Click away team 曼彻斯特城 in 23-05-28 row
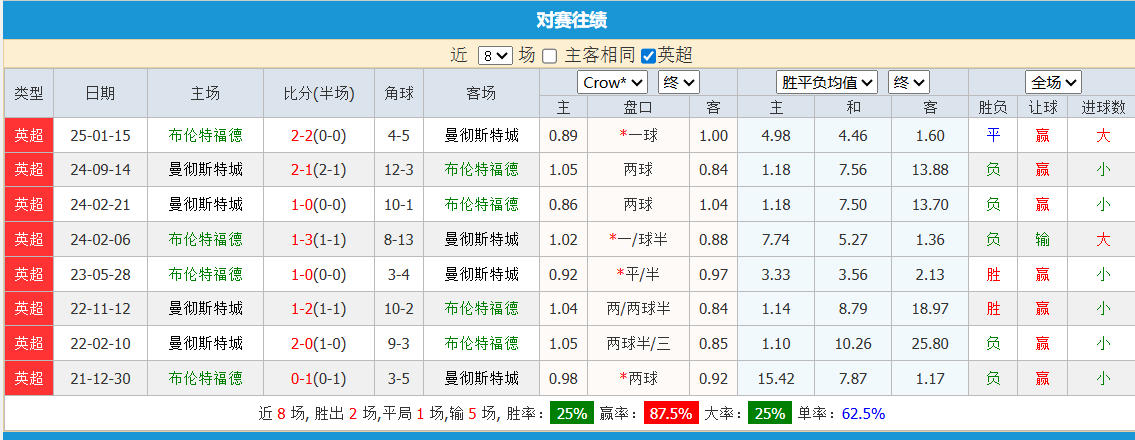This screenshot has width=1135, height=440. [481, 274]
